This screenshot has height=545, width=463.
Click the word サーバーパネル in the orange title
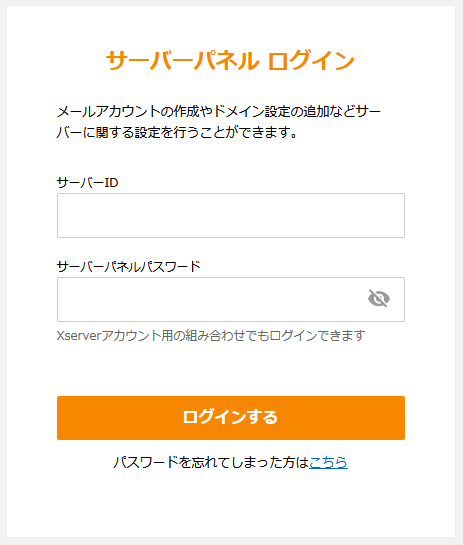183,60
